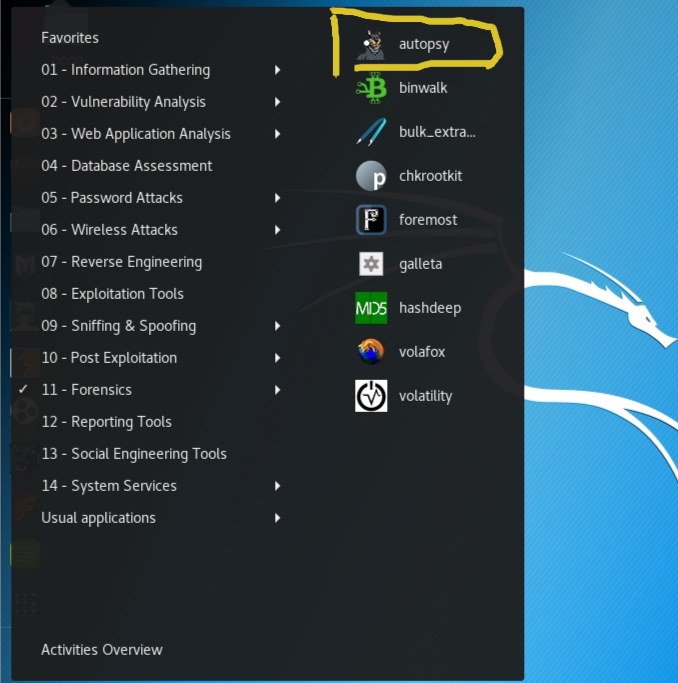
Task: Select the volatility entry label
Action: coord(426,396)
